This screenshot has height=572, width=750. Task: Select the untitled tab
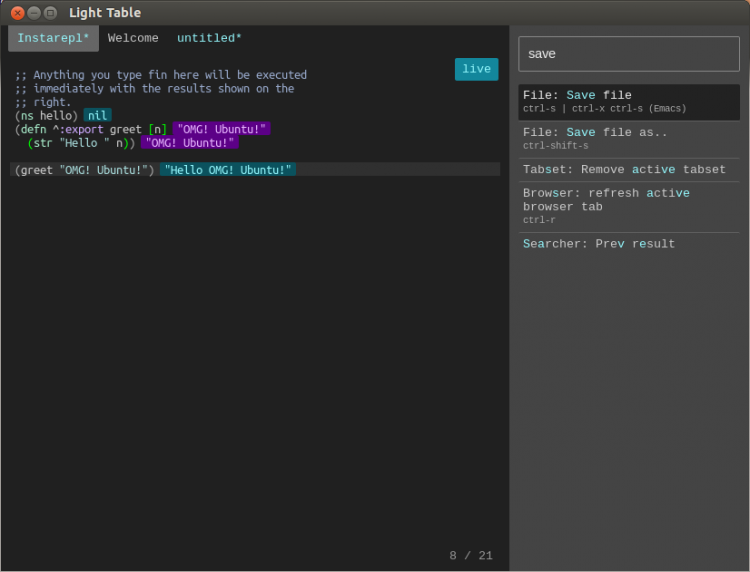(x=209, y=38)
